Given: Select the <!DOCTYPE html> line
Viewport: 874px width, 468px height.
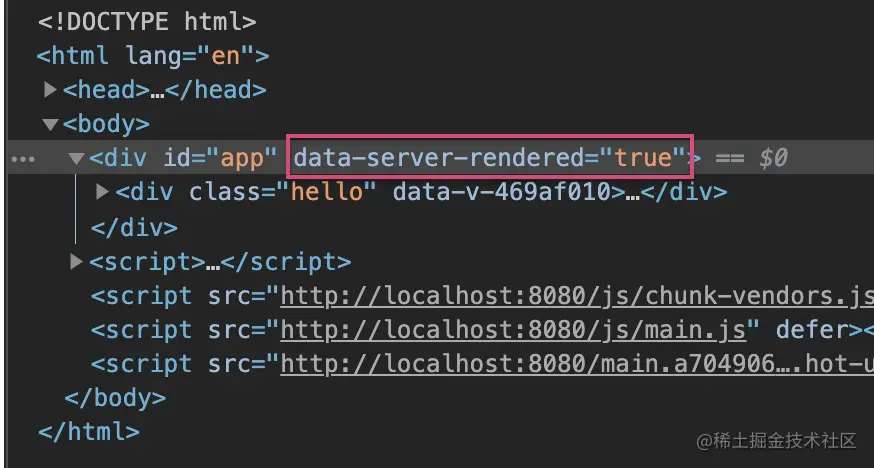Looking at the screenshot, I should [x=148, y=22].
